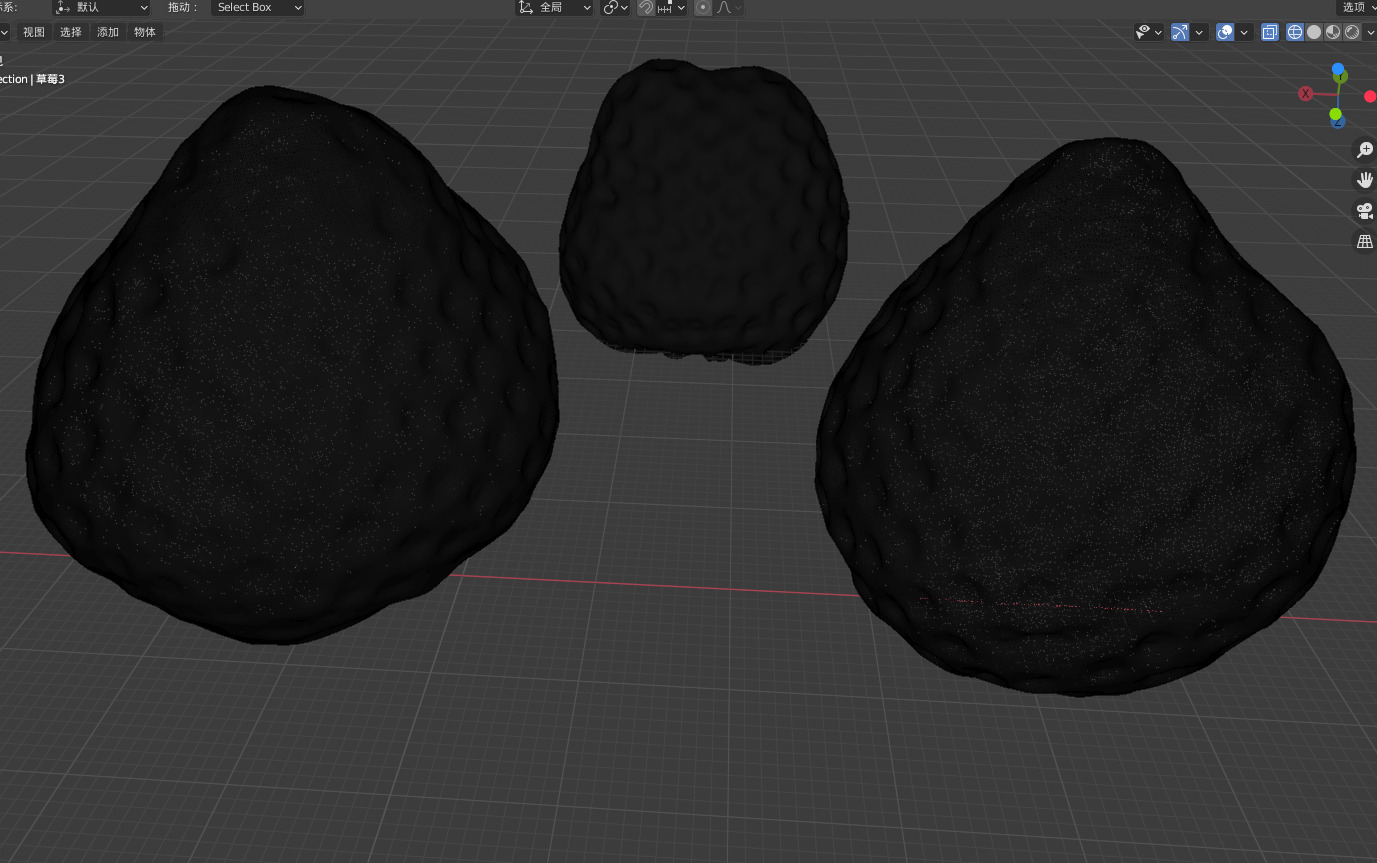Screen dimensions: 1377x863
Task: Switch to solid viewport shading
Action: 1314,32
